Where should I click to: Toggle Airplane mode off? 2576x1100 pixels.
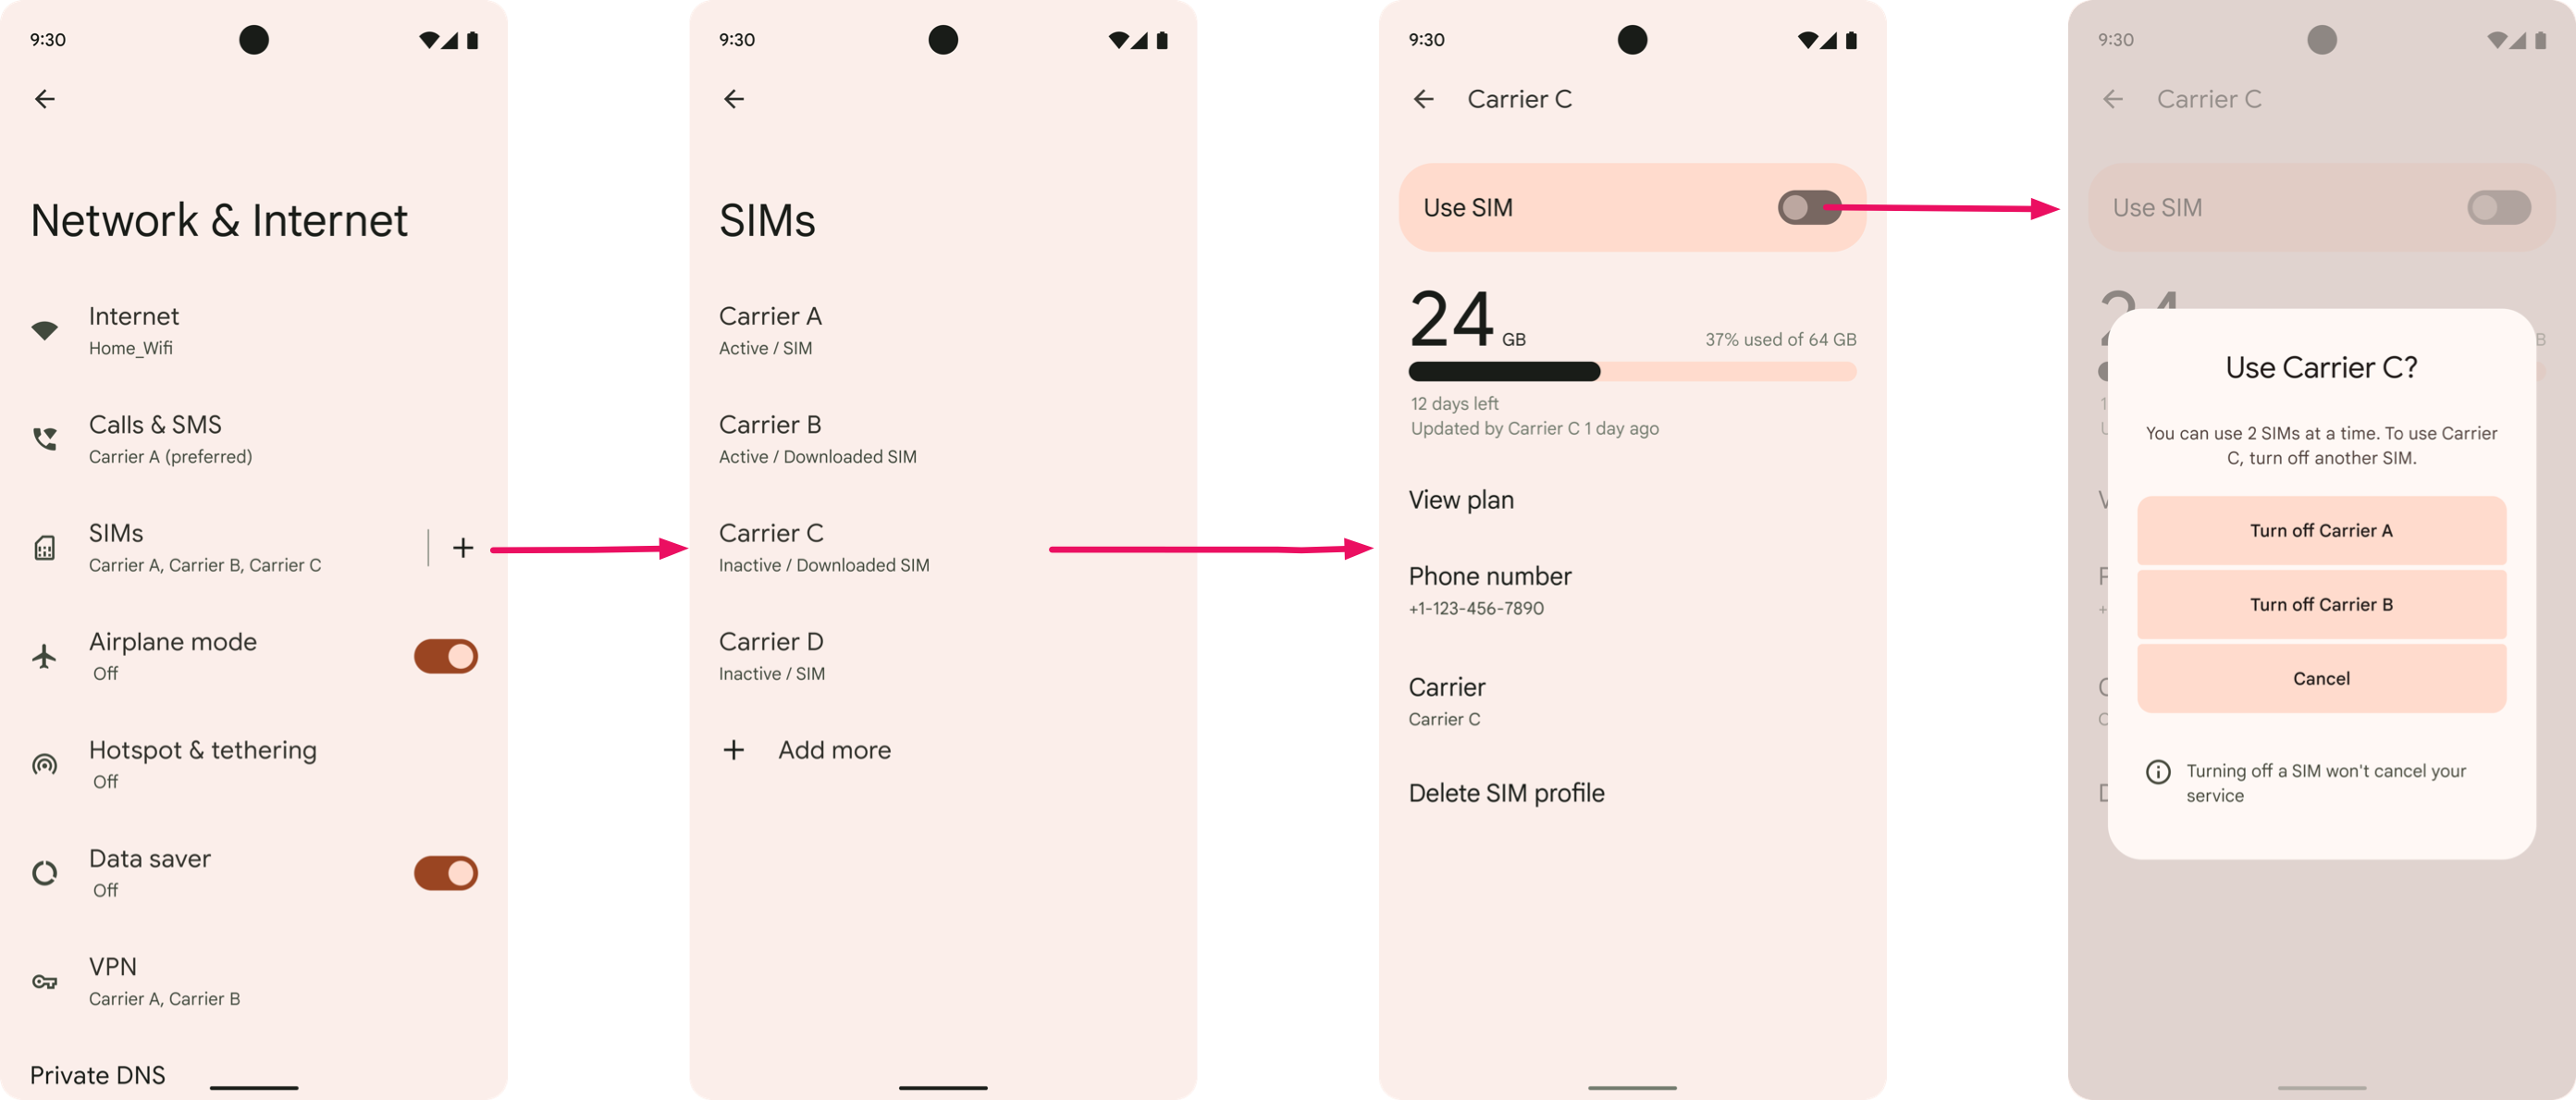tap(445, 656)
